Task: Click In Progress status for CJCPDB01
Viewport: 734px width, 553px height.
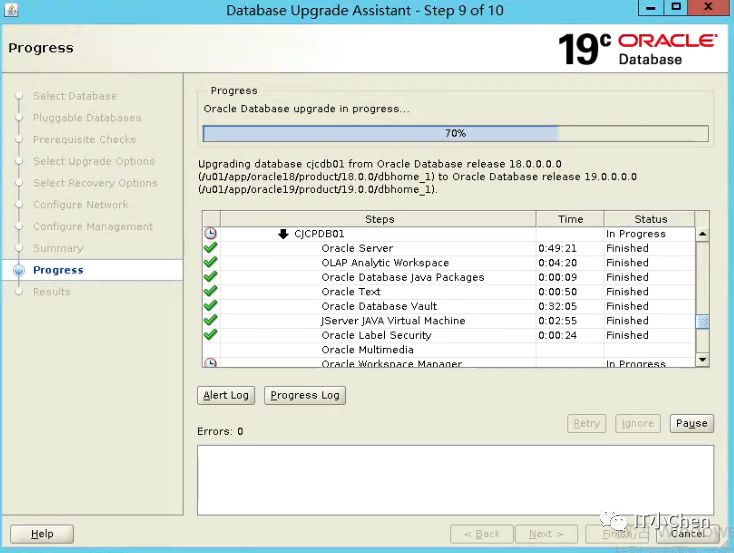Action: (636, 234)
